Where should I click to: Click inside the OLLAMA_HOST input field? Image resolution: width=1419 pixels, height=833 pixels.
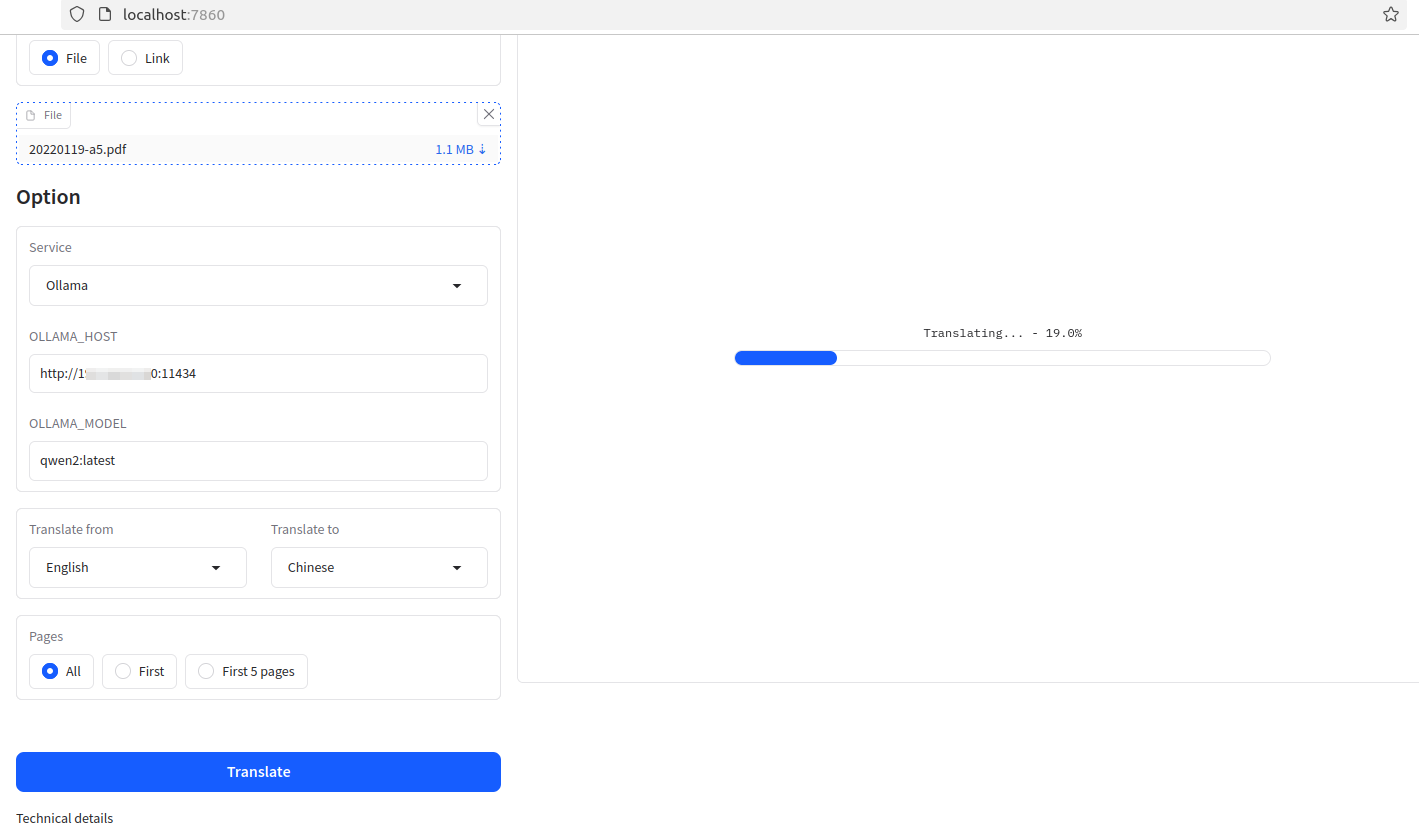click(258, 373)
